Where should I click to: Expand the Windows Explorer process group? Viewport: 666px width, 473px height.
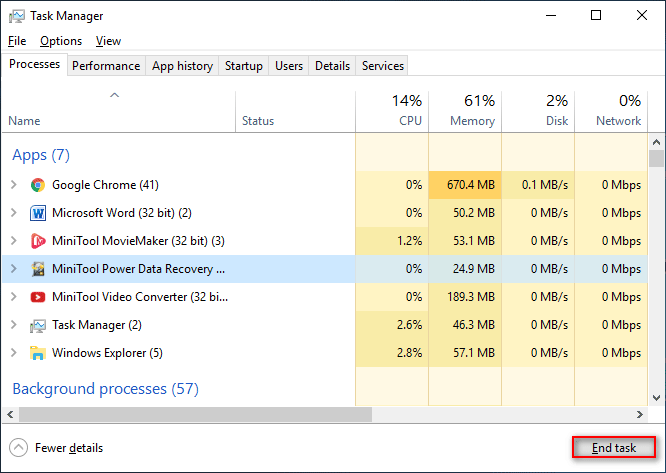pyautogui.click(x=14, y=353)
